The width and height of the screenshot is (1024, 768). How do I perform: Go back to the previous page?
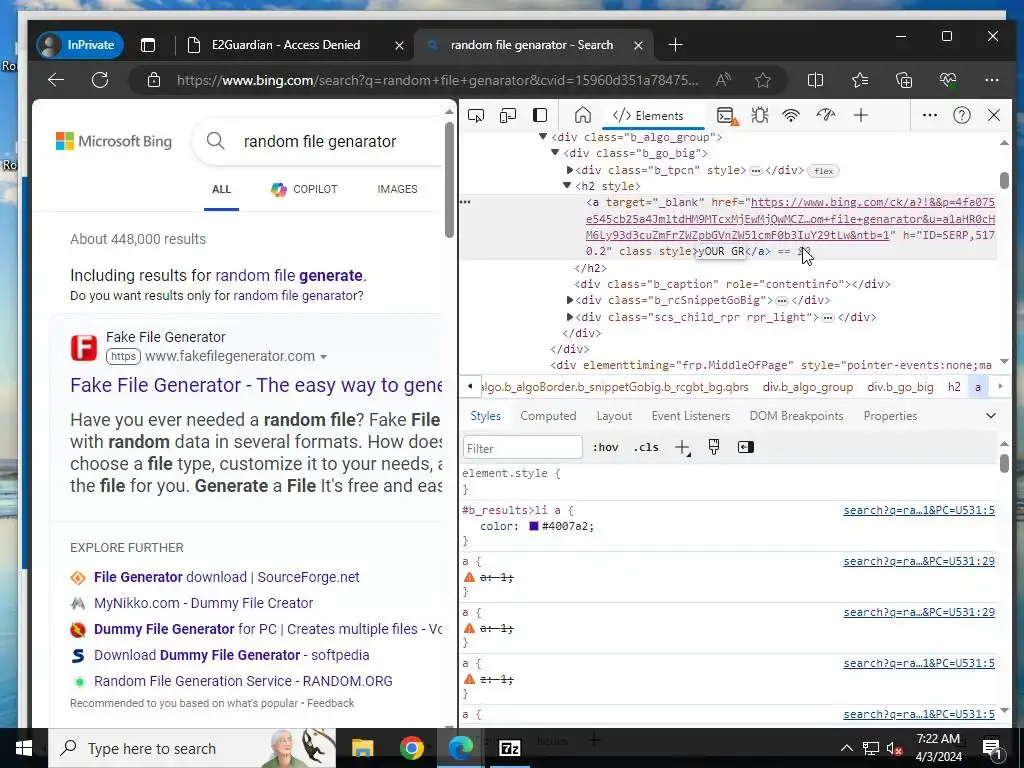(x=56, y=80)
